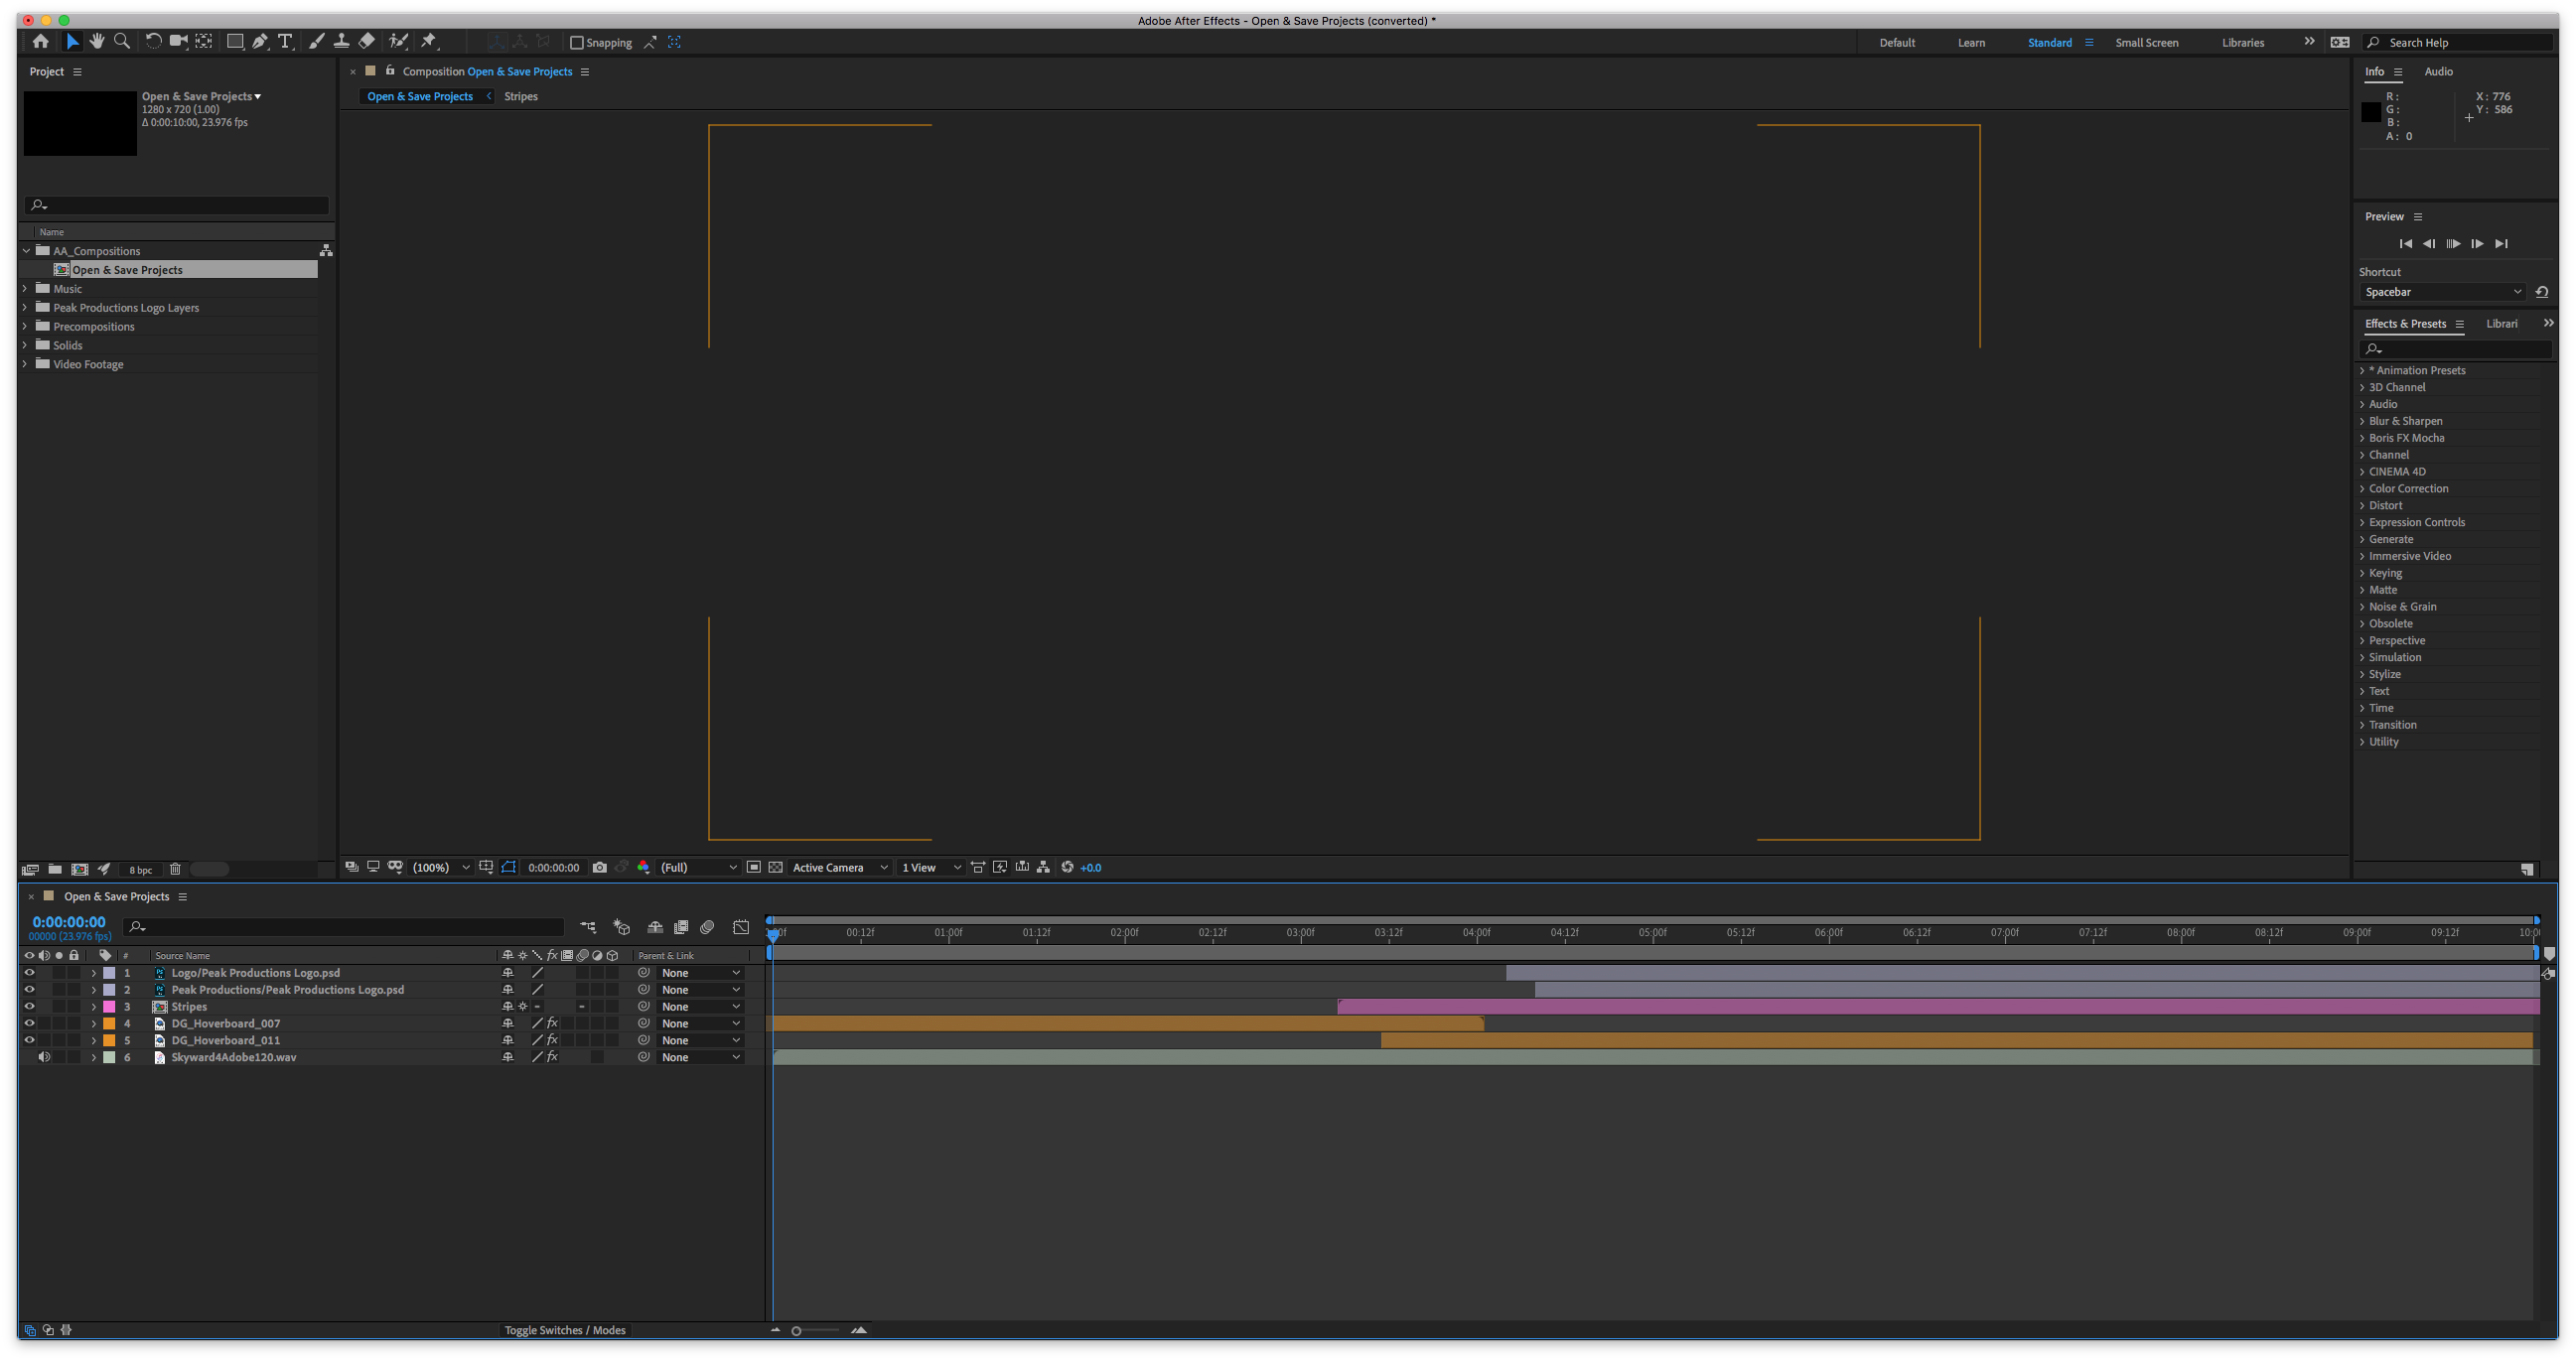Mute audio of Skyward4Adobe120.wav layer

pos(44,1057)
